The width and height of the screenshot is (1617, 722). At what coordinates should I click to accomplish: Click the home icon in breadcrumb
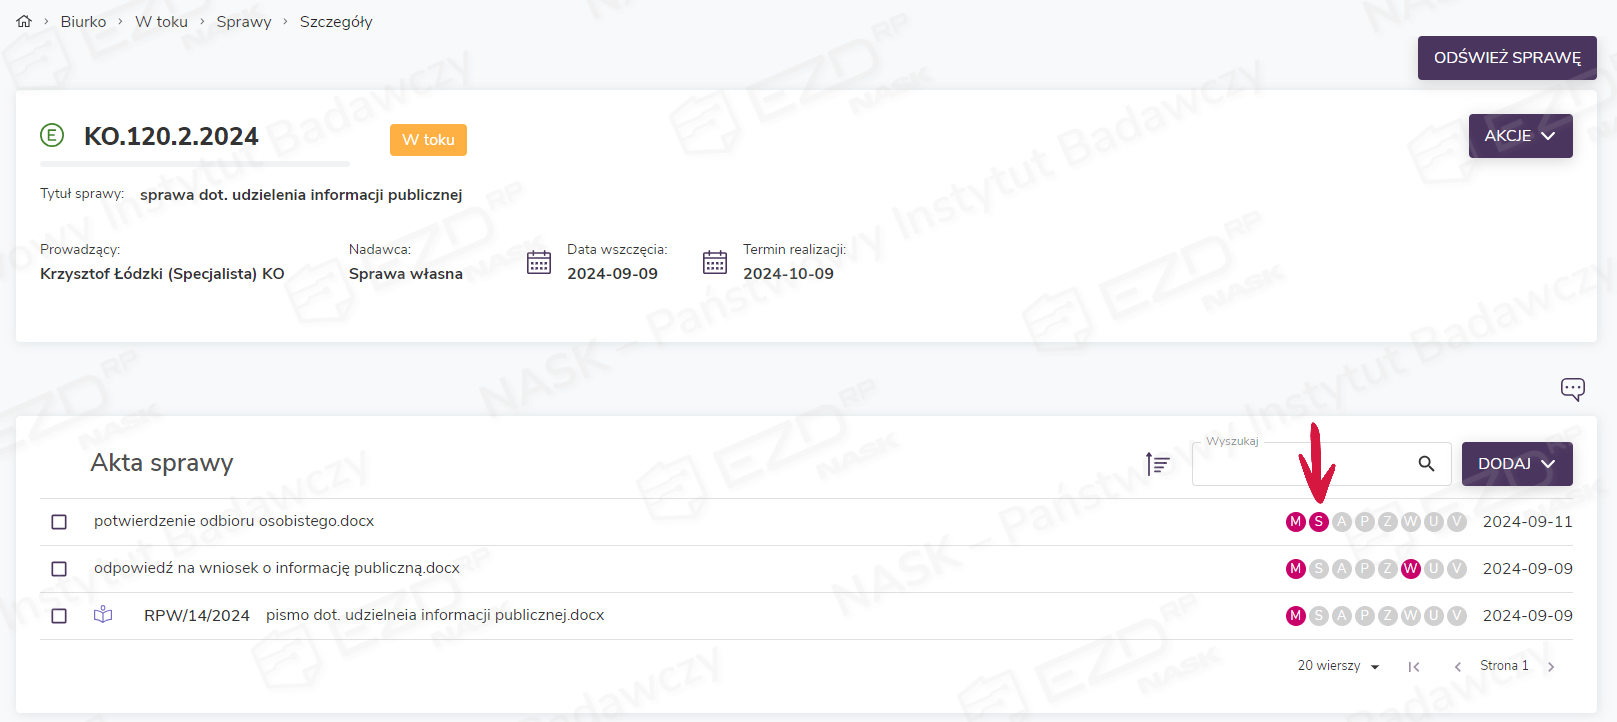pos(24,21)
